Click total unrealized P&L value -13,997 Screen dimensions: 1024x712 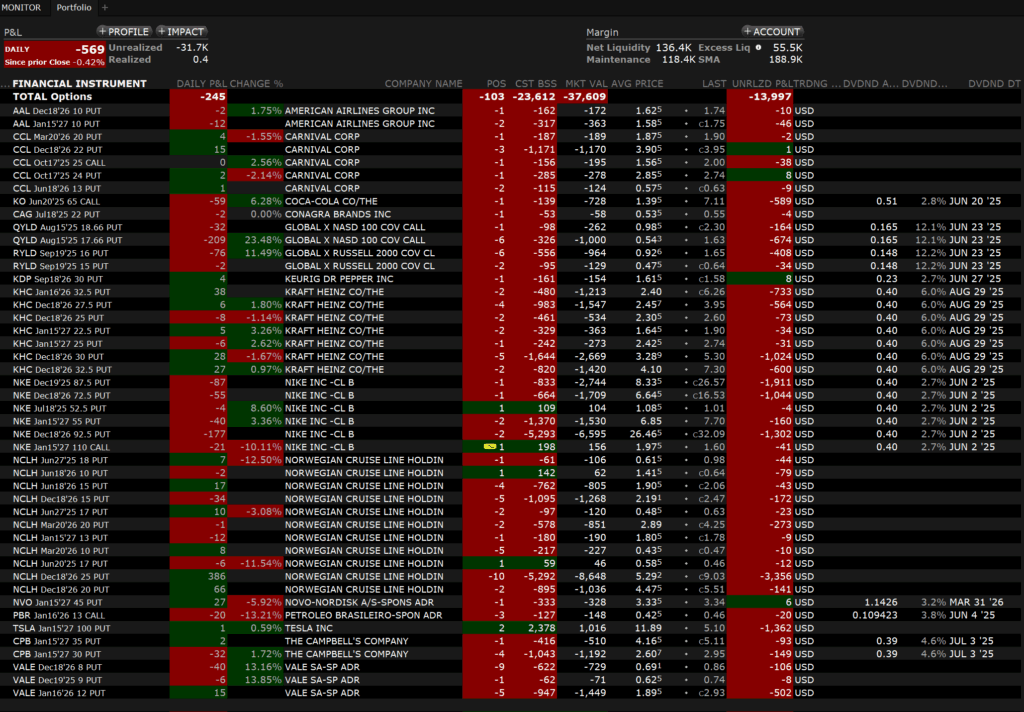769,97
